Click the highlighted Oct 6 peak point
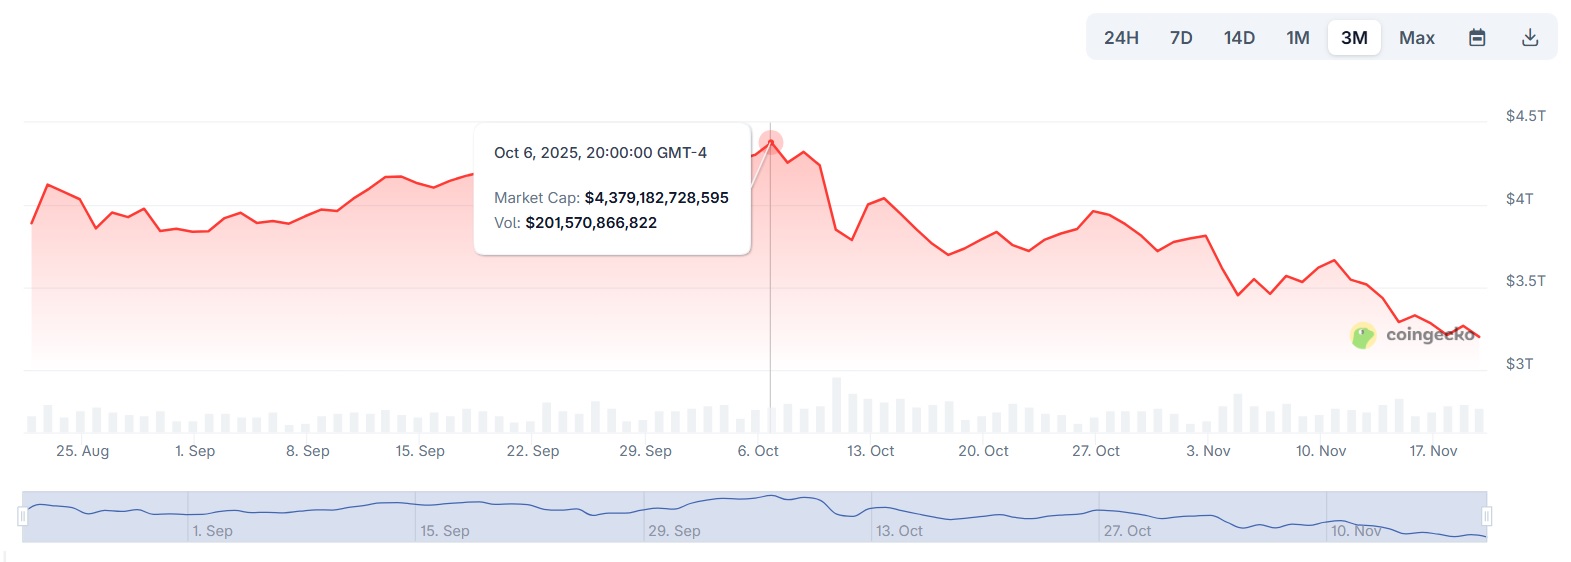This screenshot has height=562, width=1571. click(x=771, y=142)
